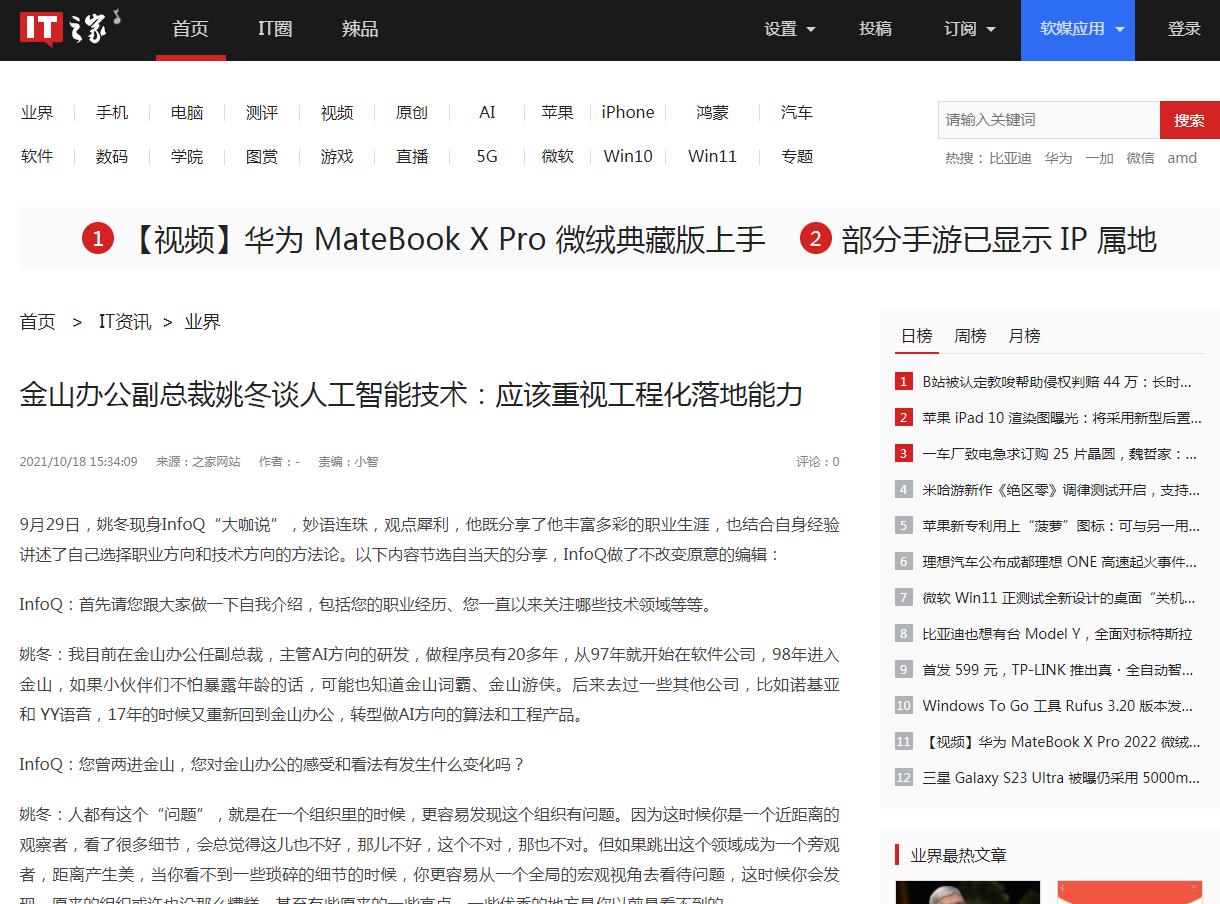The width and height of the screenshot is (1220, 904).
Task: Click hot search term 比亚迪
Action: pos(1010,158)
